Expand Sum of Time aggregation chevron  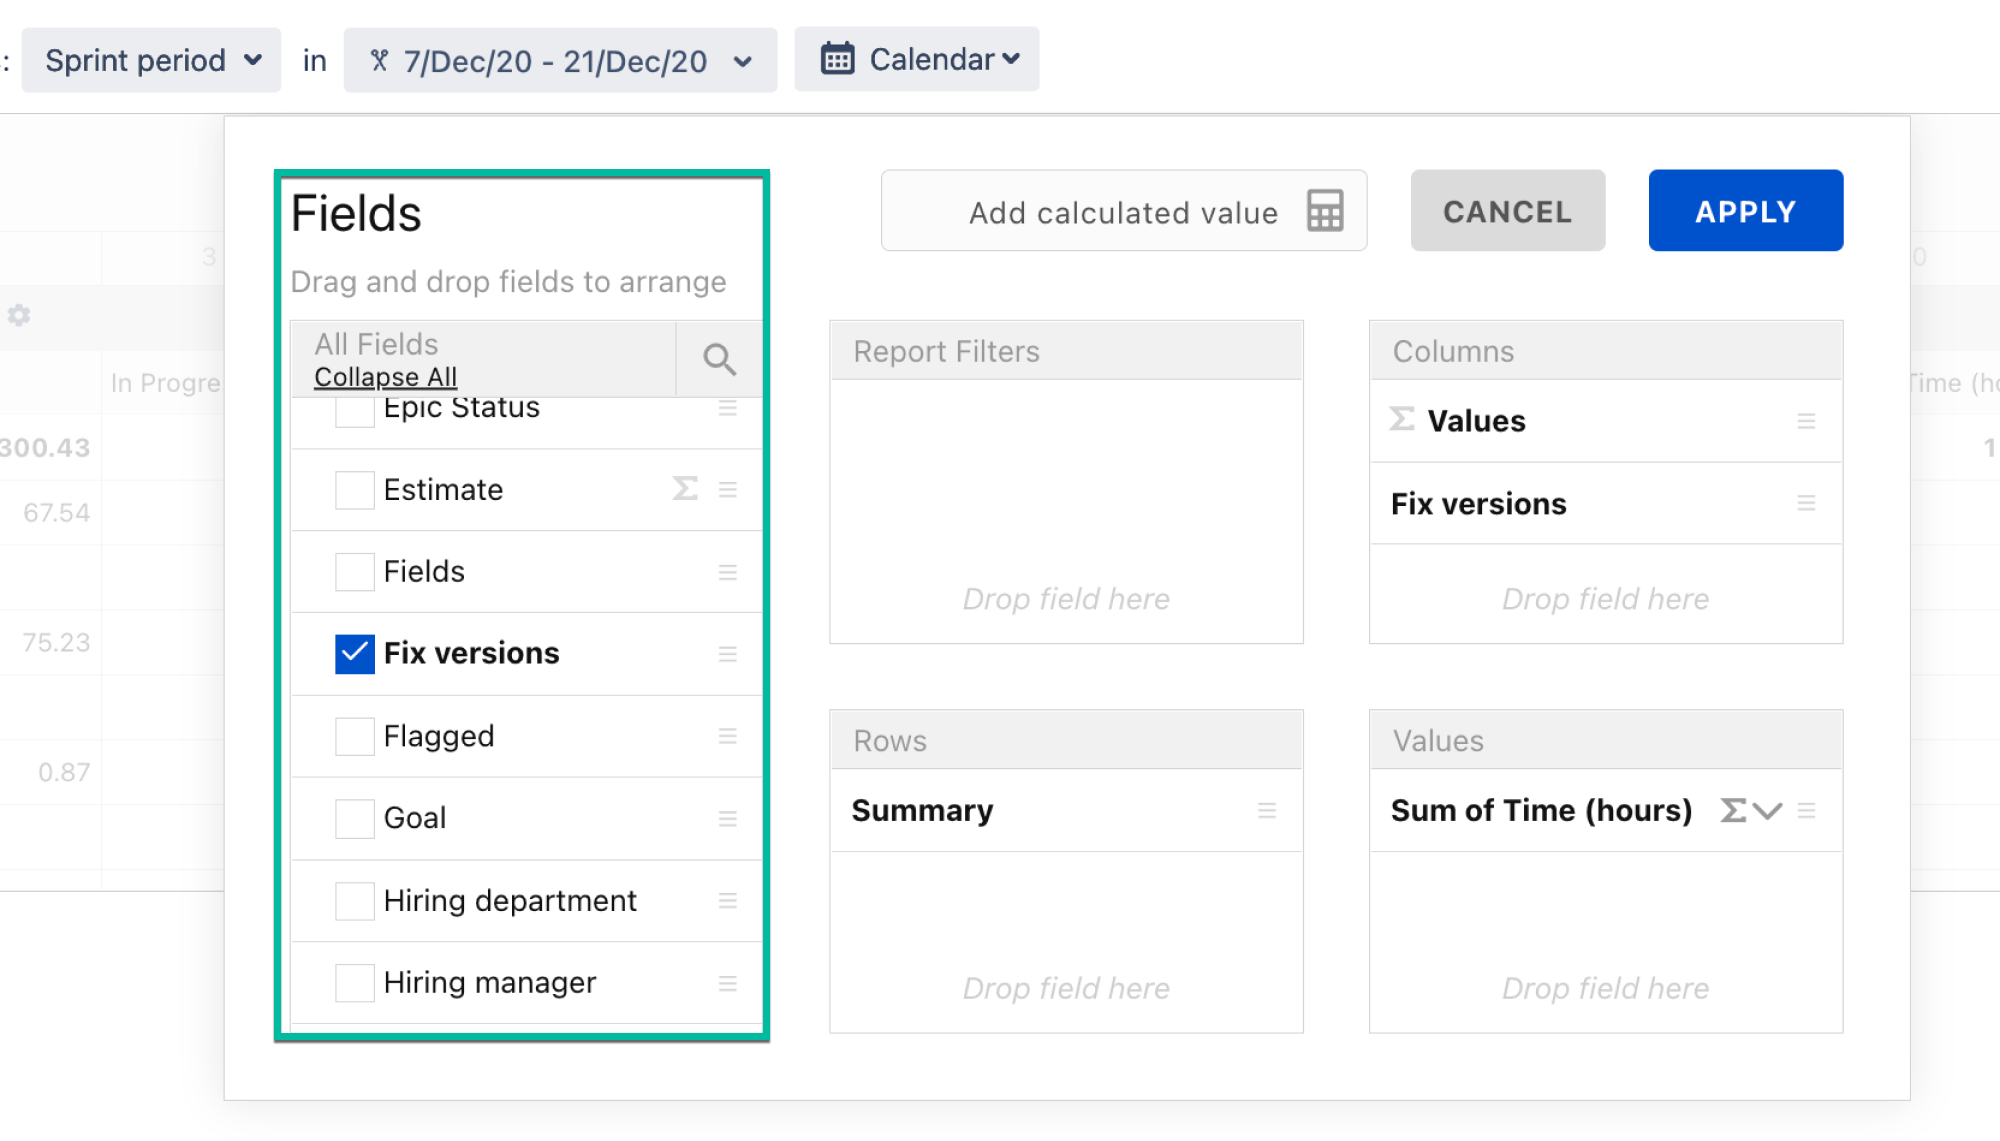(x=1768, y=811)
